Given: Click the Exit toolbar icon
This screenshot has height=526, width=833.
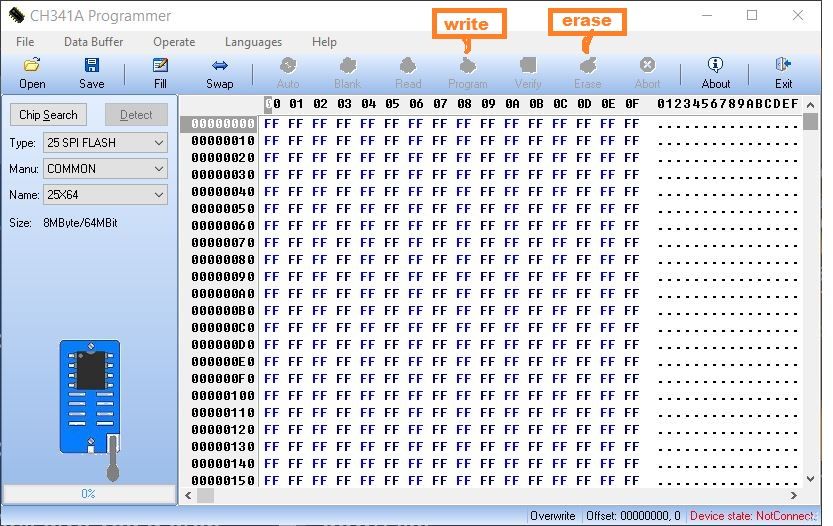Looking at the screenshot, I should click(x=783, y=66).
